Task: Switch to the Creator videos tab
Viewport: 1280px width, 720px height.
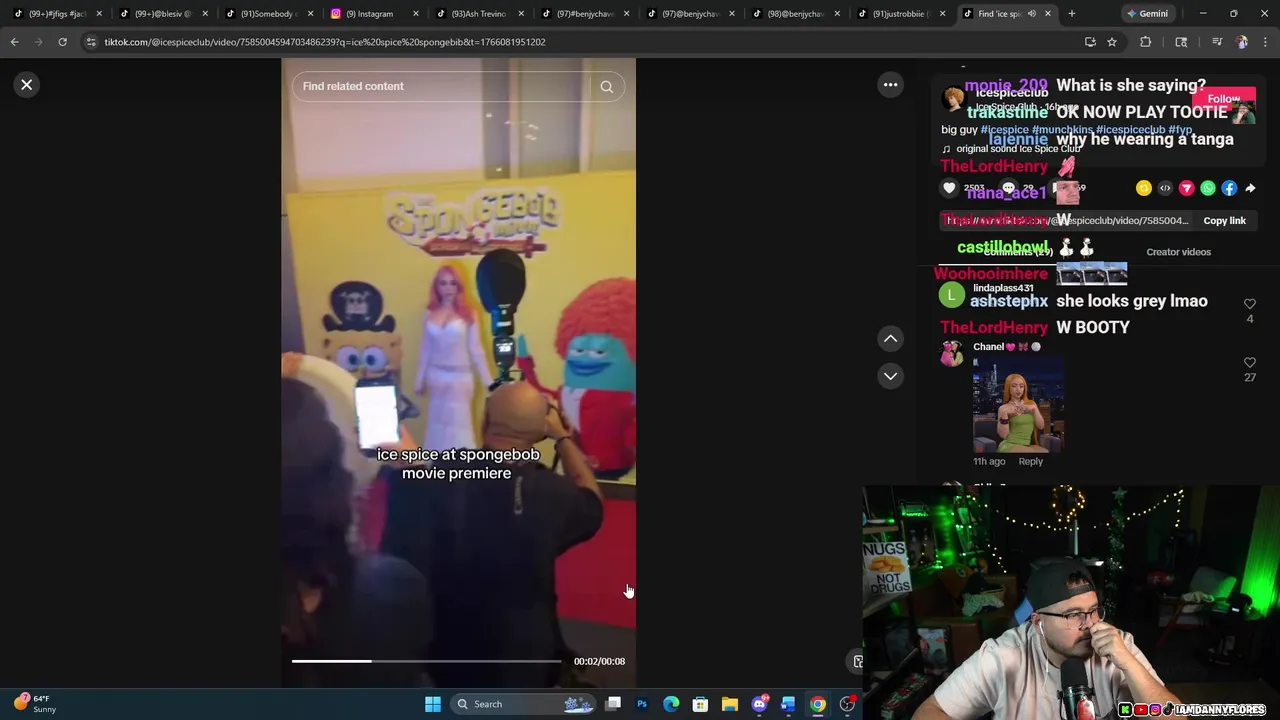Action: point(1178,252)
